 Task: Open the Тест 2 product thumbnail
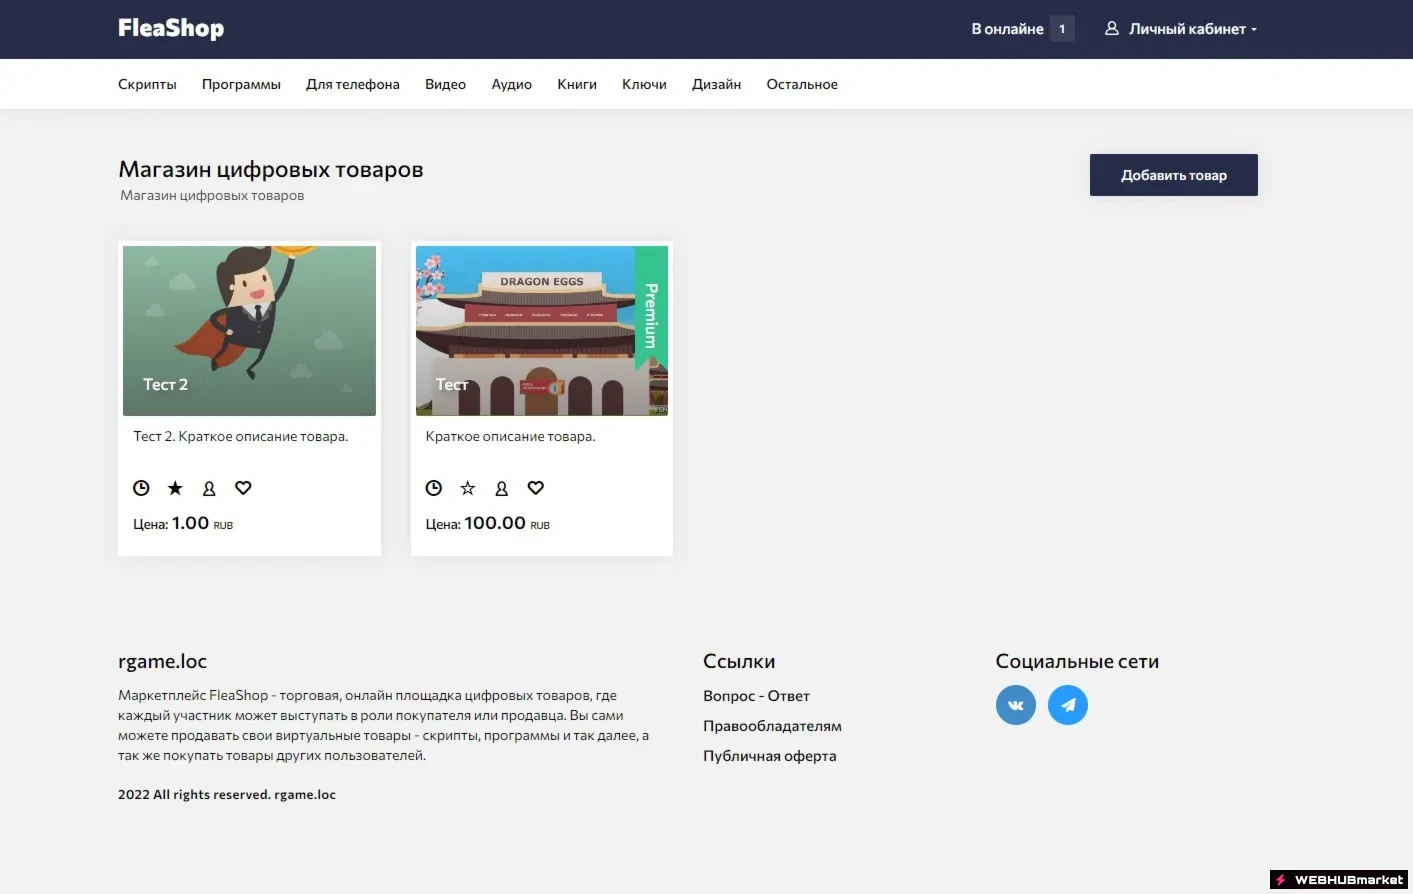coord(249,331)
